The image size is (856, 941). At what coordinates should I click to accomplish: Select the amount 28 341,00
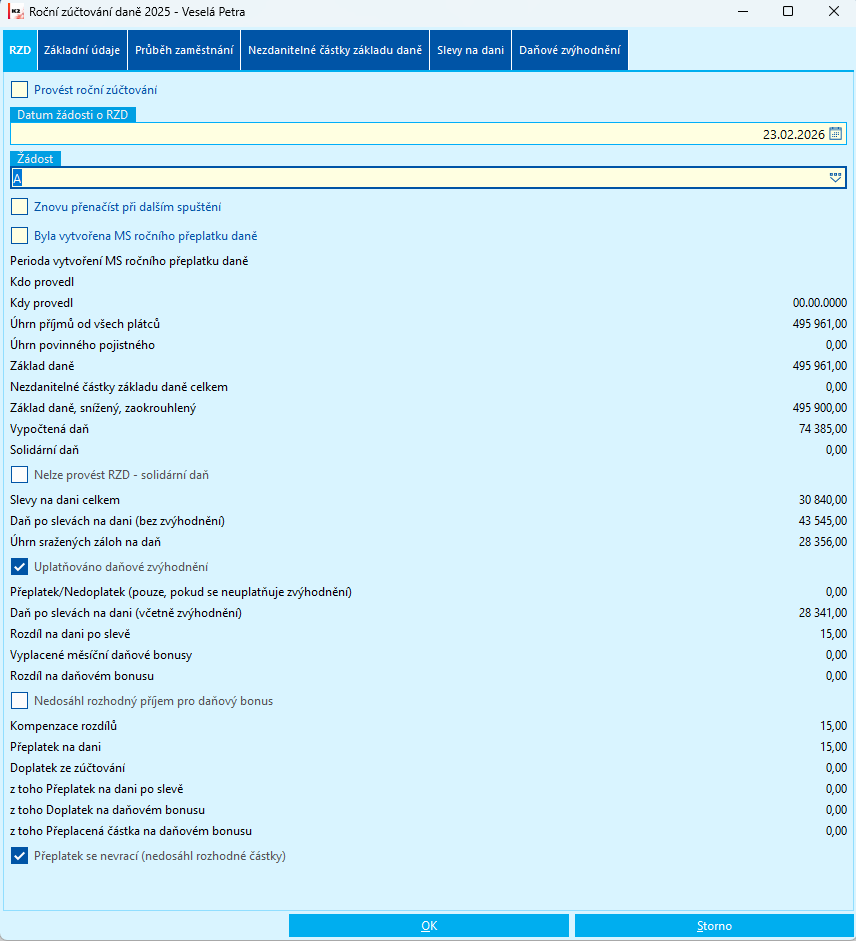click(823, 613)
